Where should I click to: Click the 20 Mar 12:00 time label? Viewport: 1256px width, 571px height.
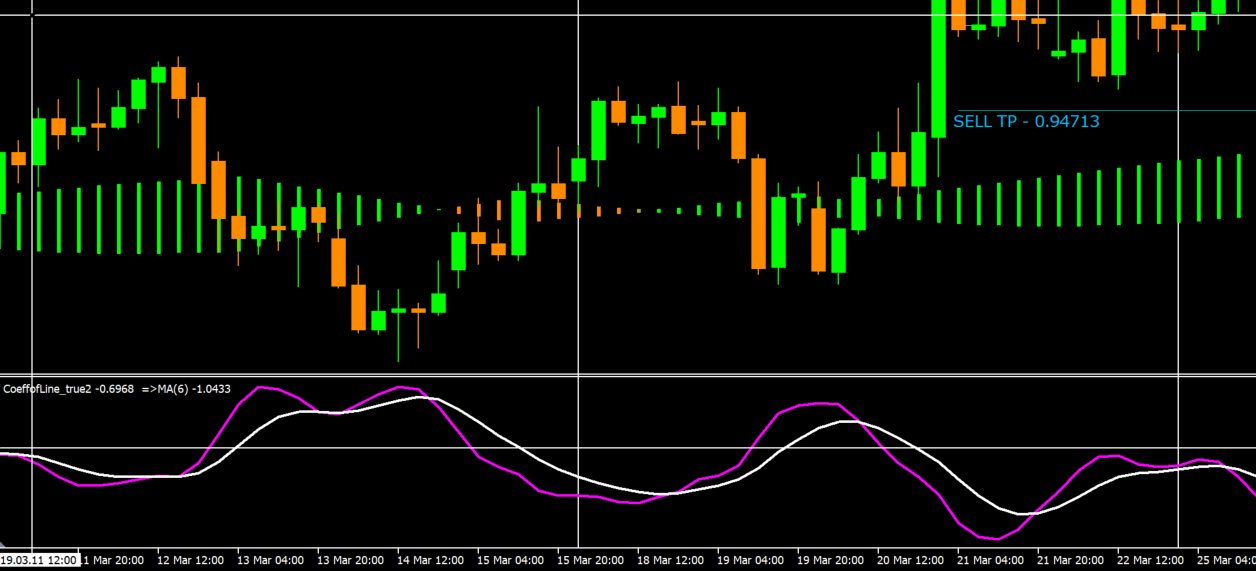(x=911, y=561)
